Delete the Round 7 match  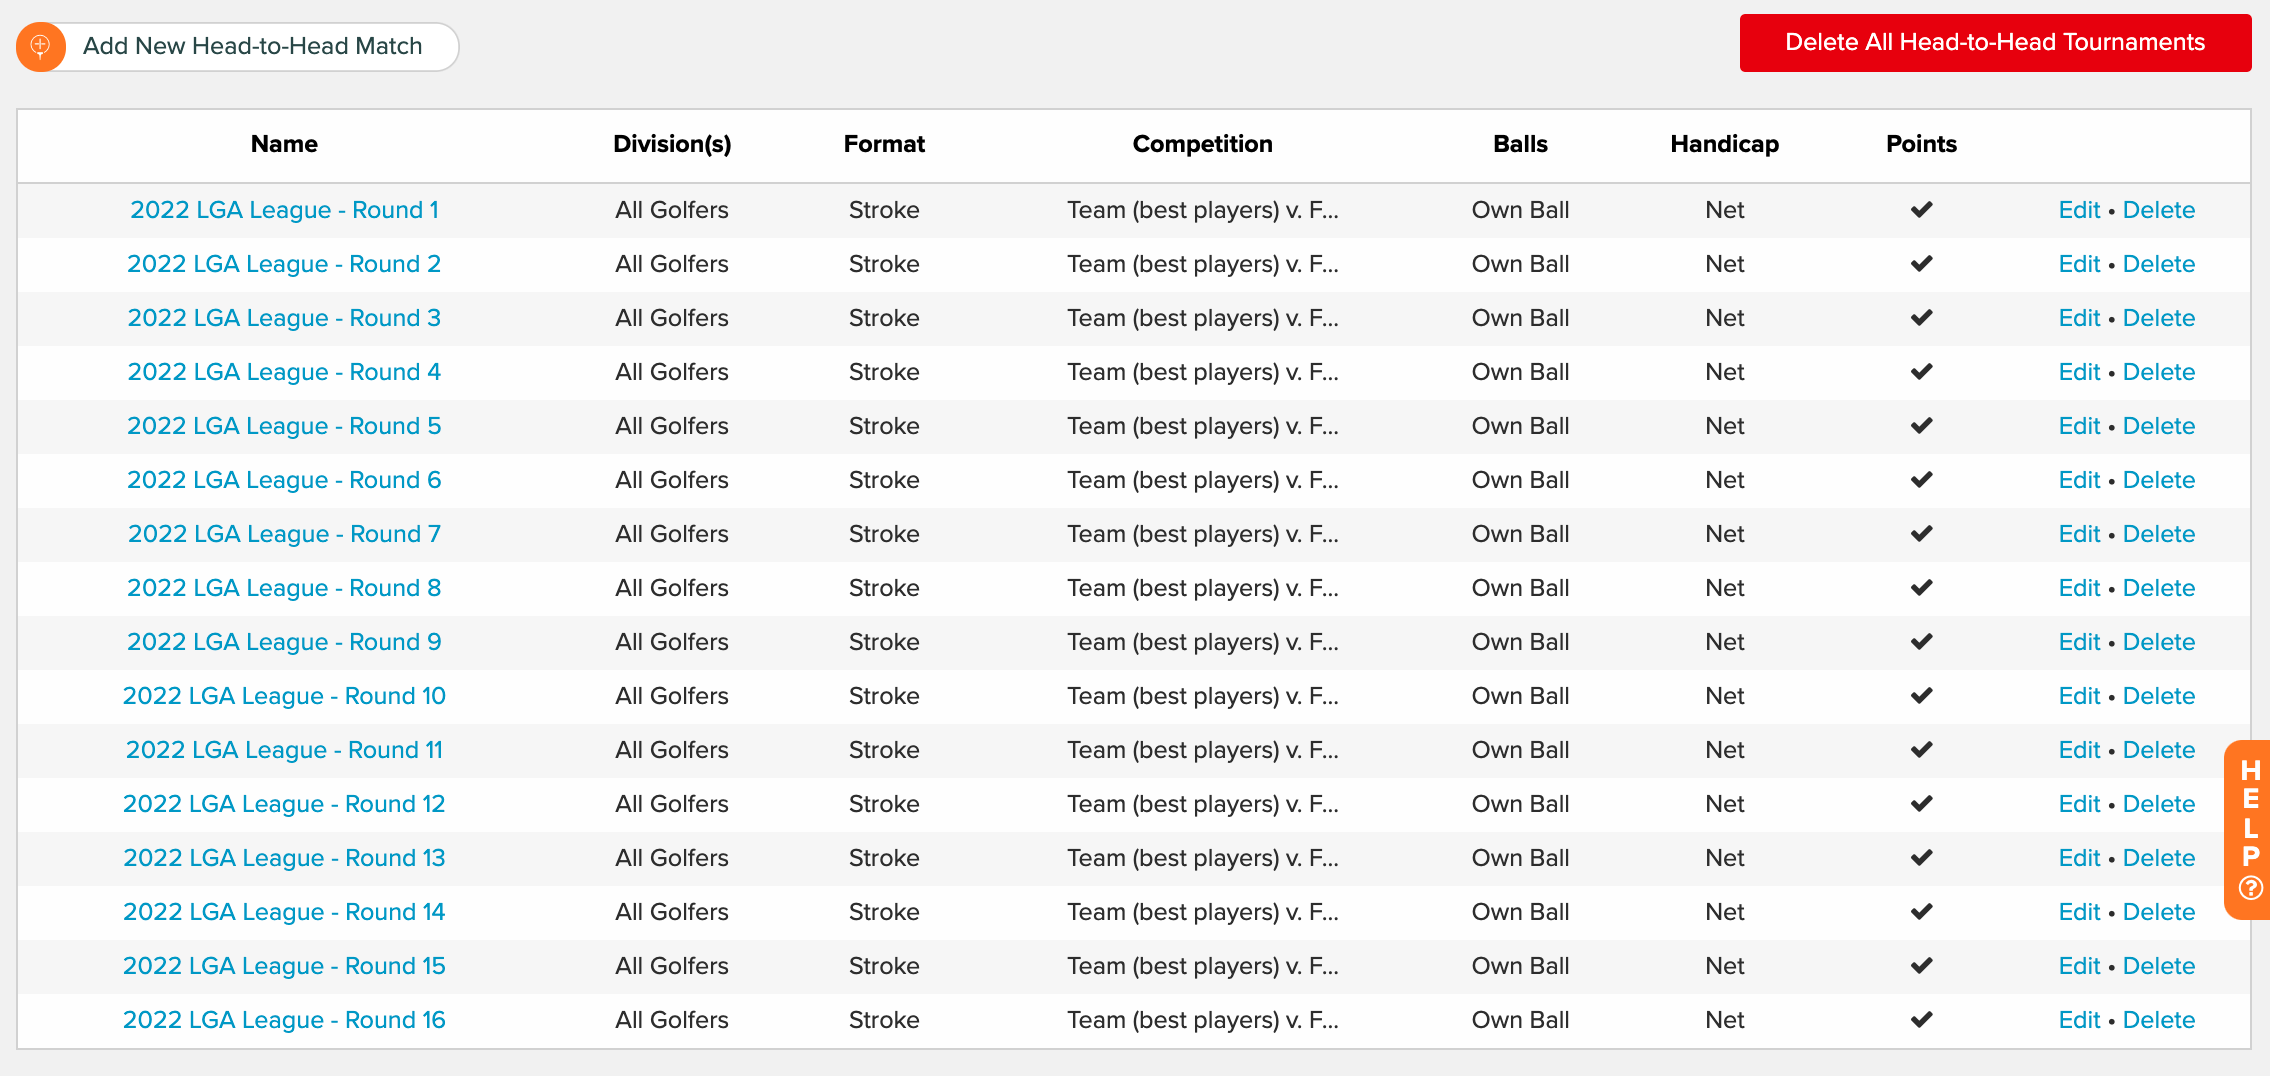(2159, 534)
